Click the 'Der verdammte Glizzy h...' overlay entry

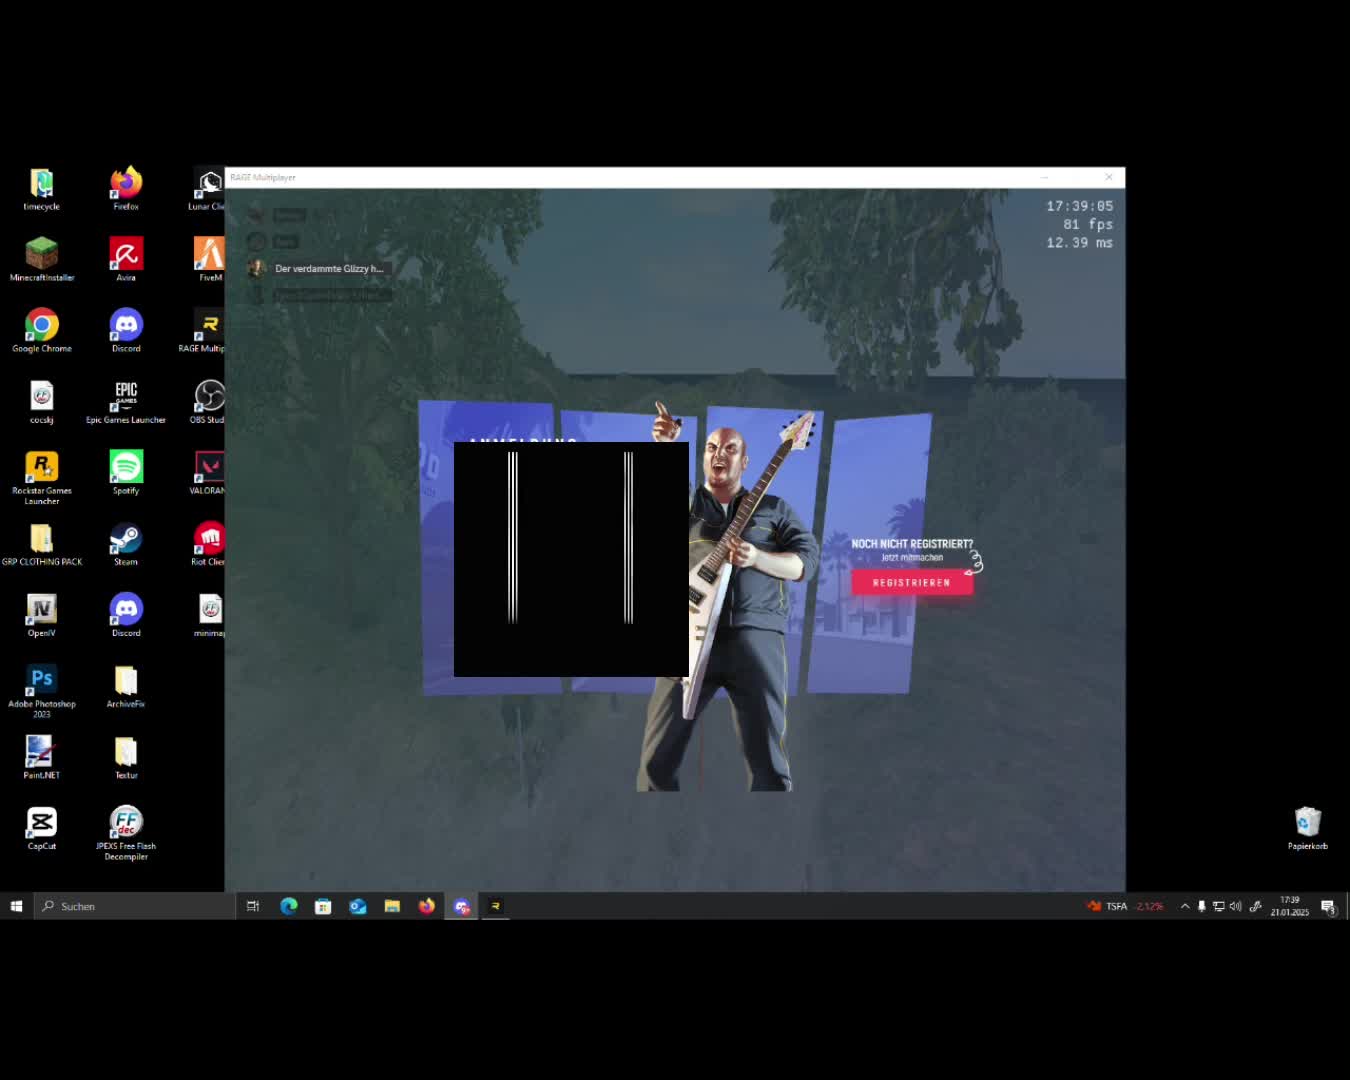319,268
